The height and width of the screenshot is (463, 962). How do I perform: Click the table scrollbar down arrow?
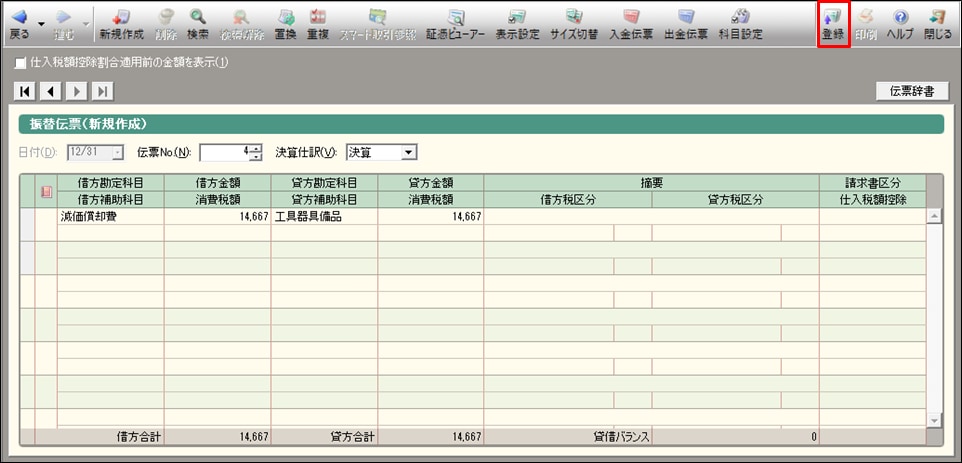(x=934, y=420)
